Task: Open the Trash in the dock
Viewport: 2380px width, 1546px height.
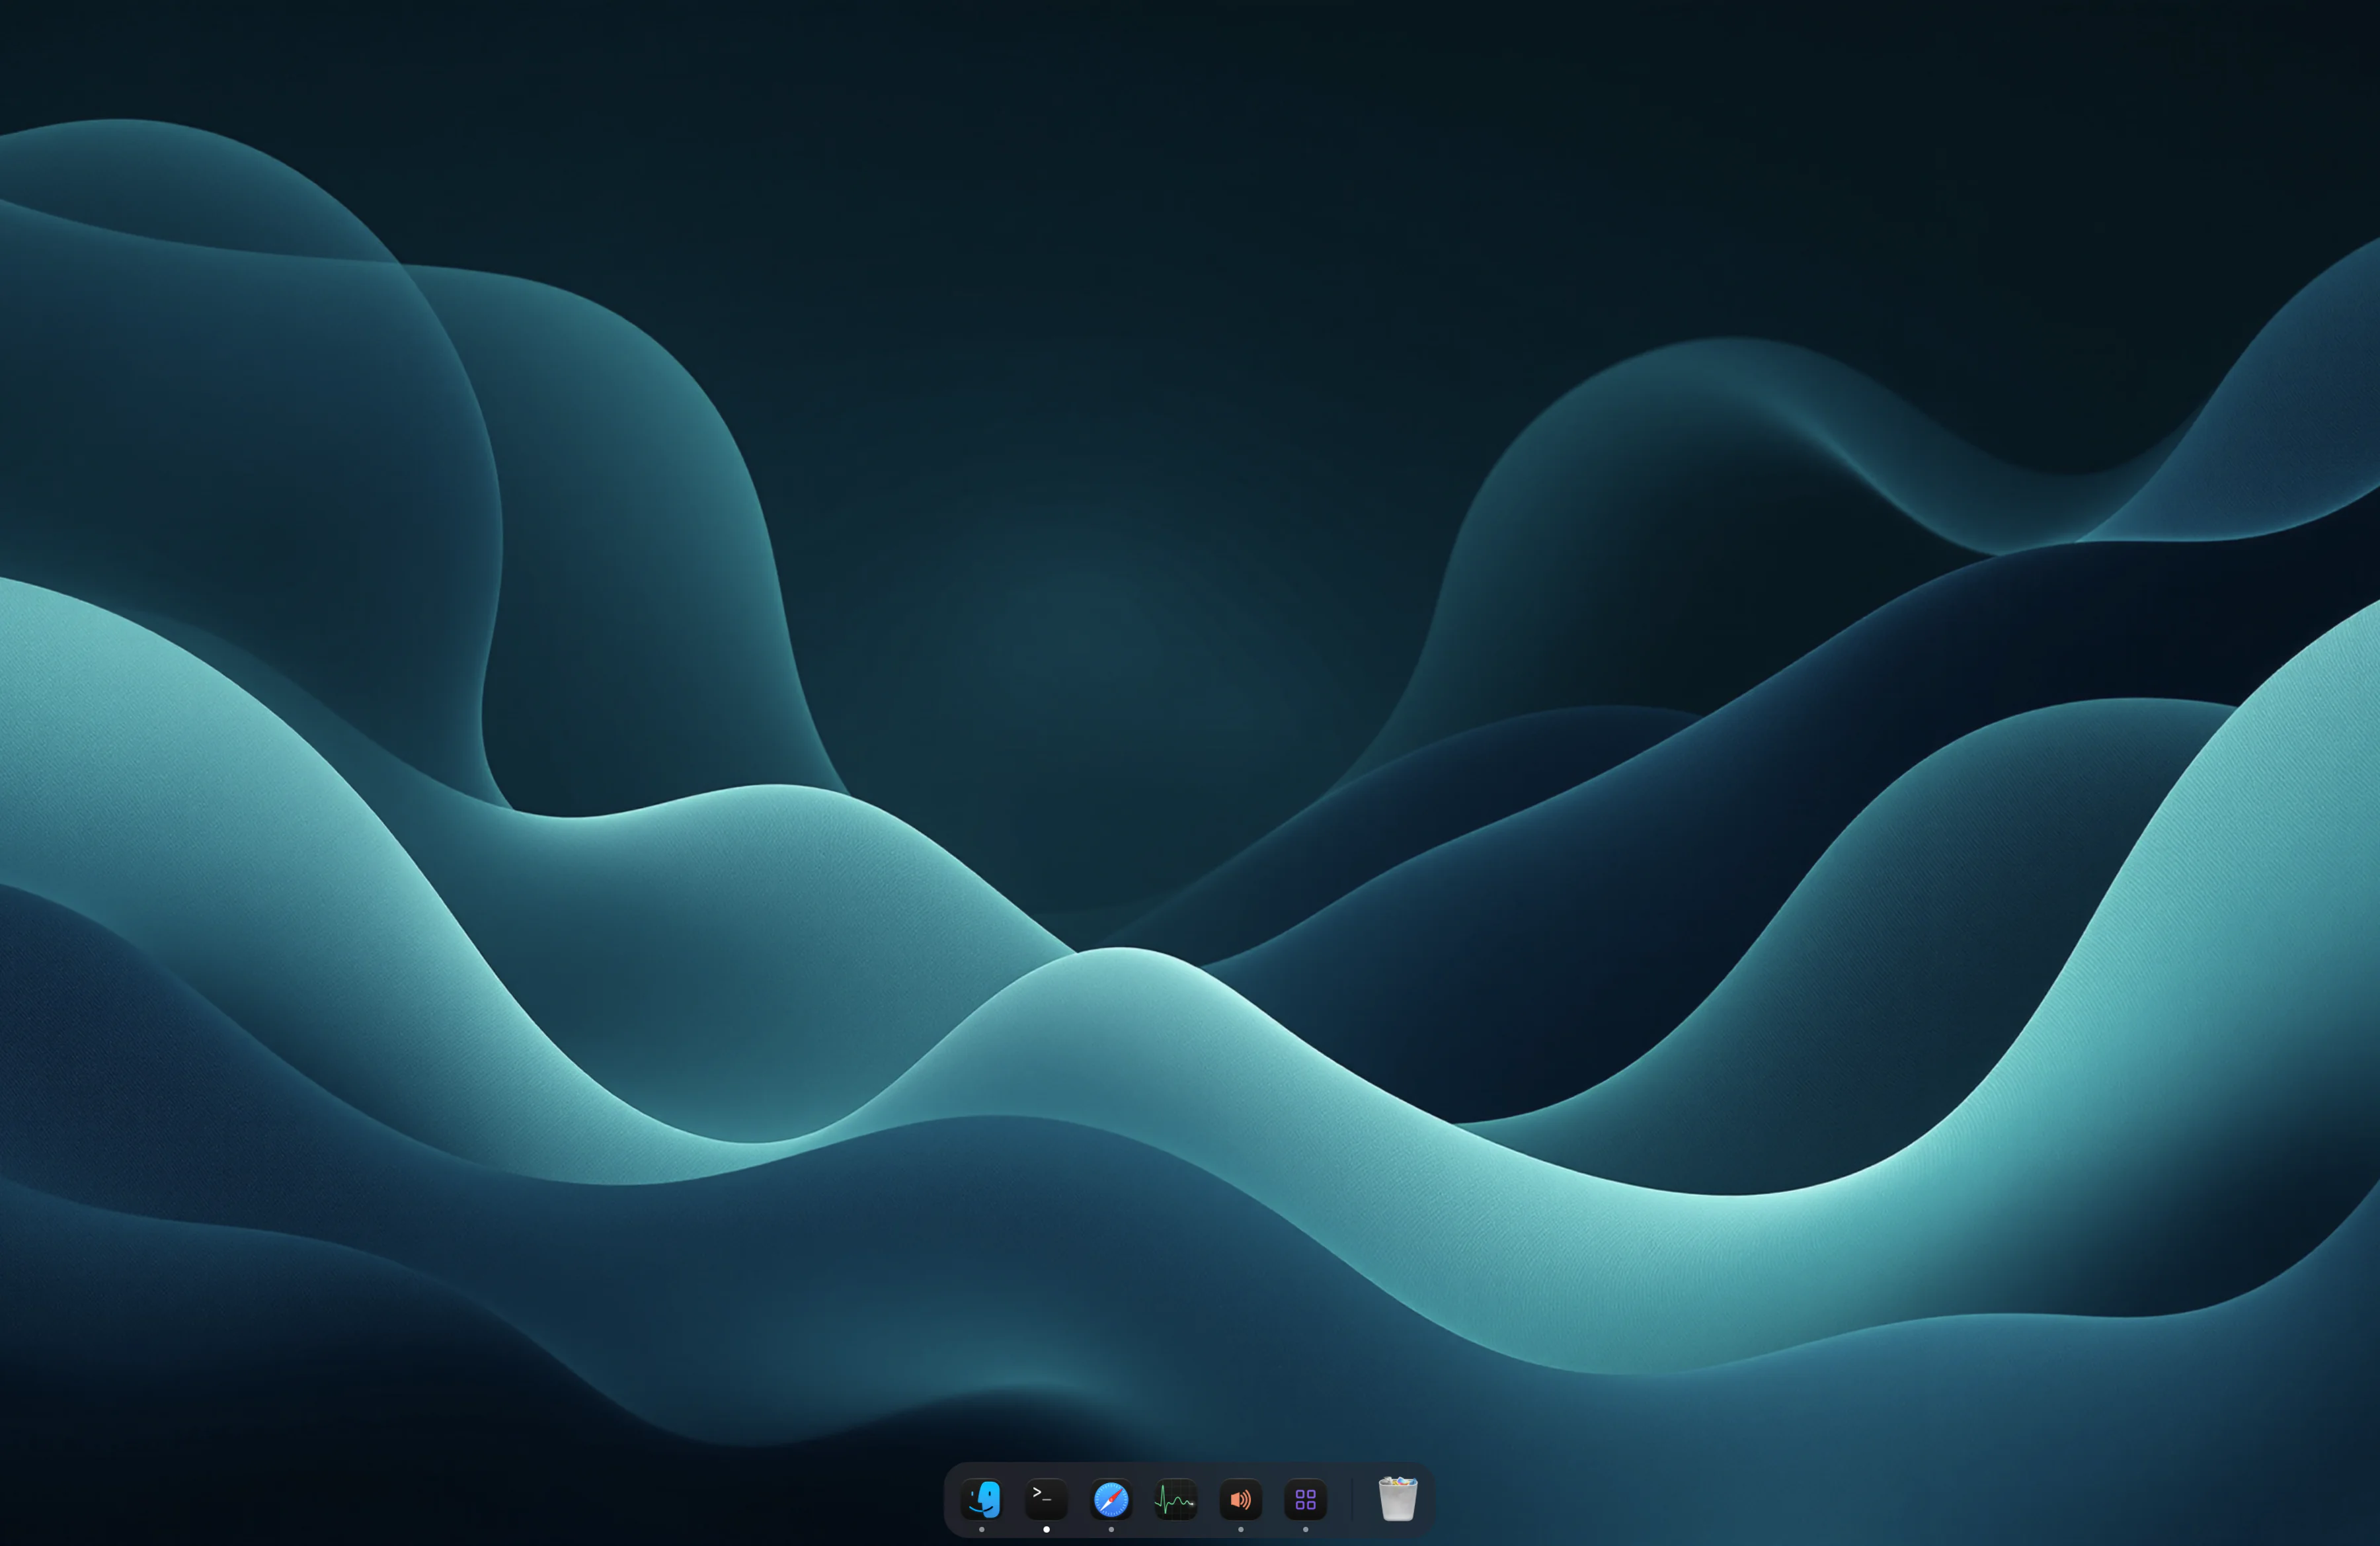Action: pyautogui.click(x=1398, y=1499)
